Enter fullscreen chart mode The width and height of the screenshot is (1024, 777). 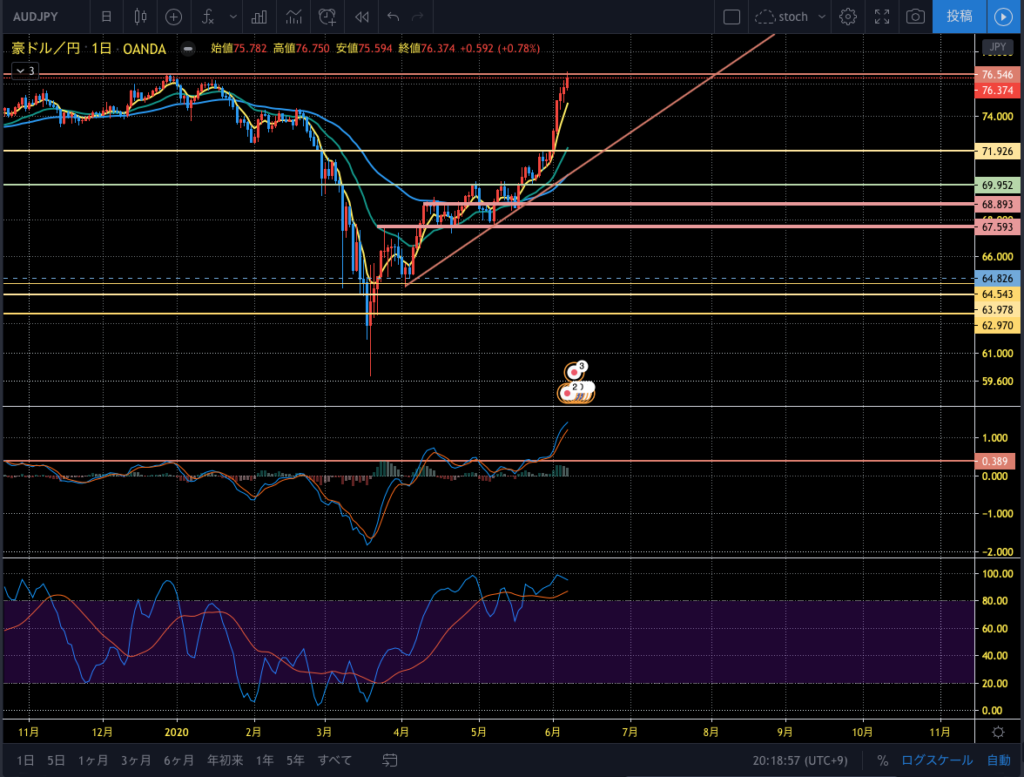(x=882, y=16)
